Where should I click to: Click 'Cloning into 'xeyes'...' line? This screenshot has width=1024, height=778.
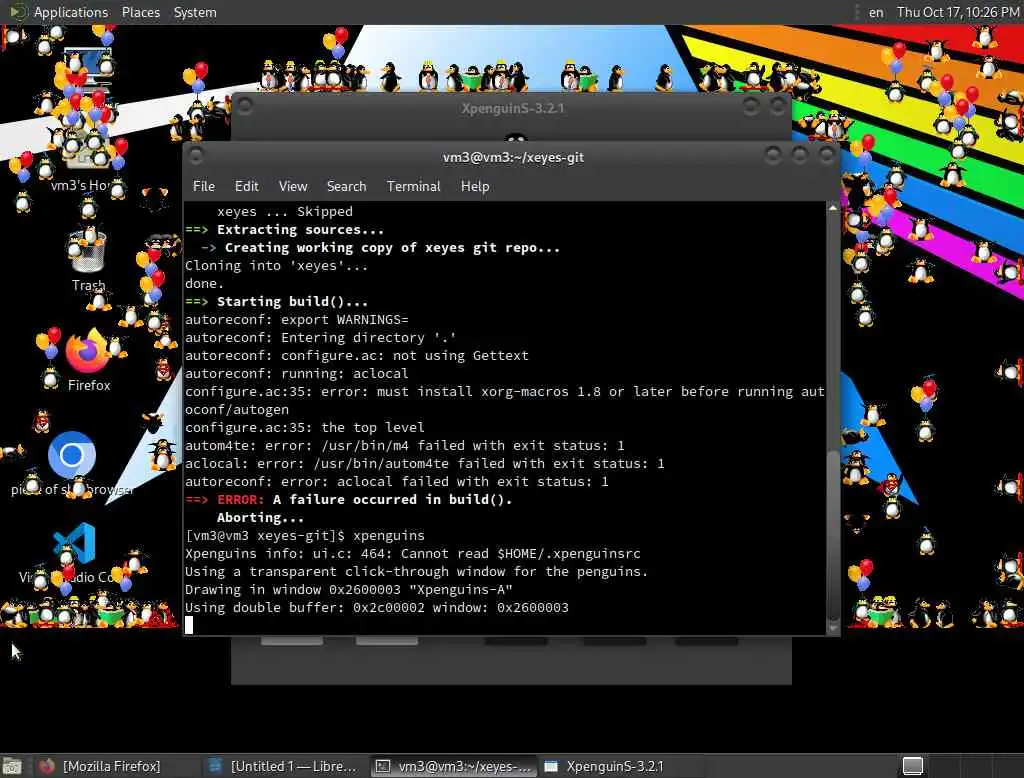(276, 266)
